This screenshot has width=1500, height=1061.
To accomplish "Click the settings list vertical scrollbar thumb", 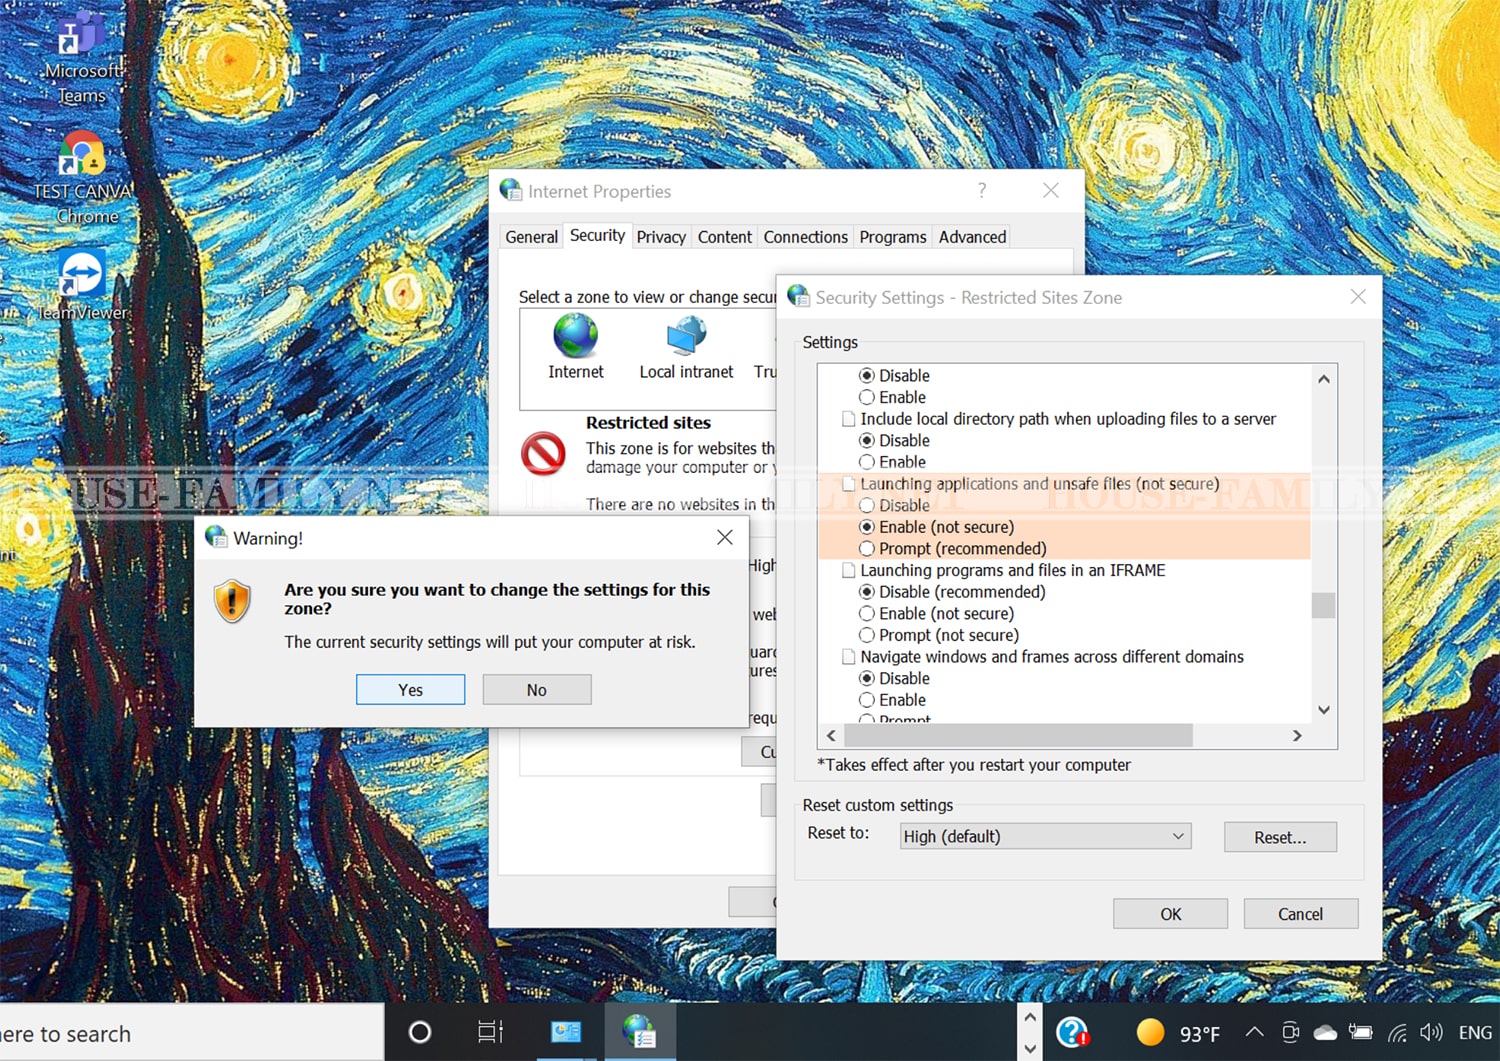I will click(1323, 605).
